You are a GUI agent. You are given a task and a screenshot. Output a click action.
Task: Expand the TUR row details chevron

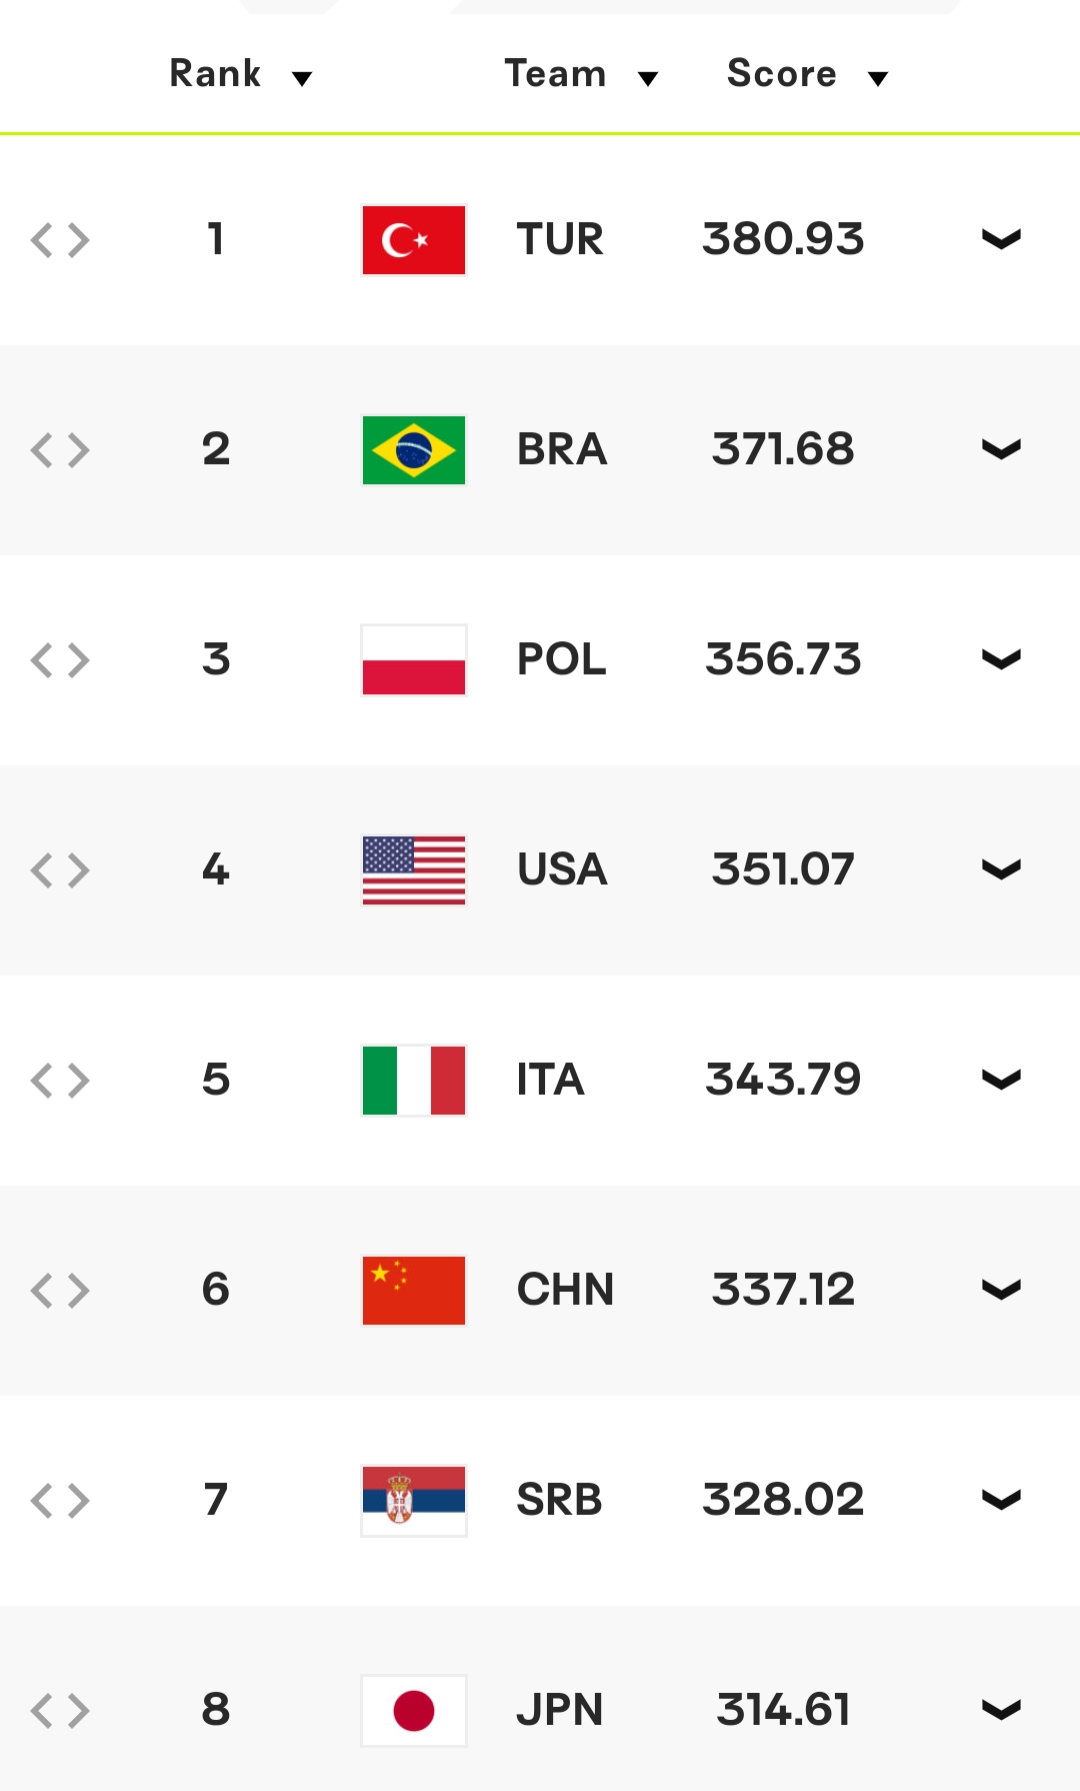tap(1000, 240)
